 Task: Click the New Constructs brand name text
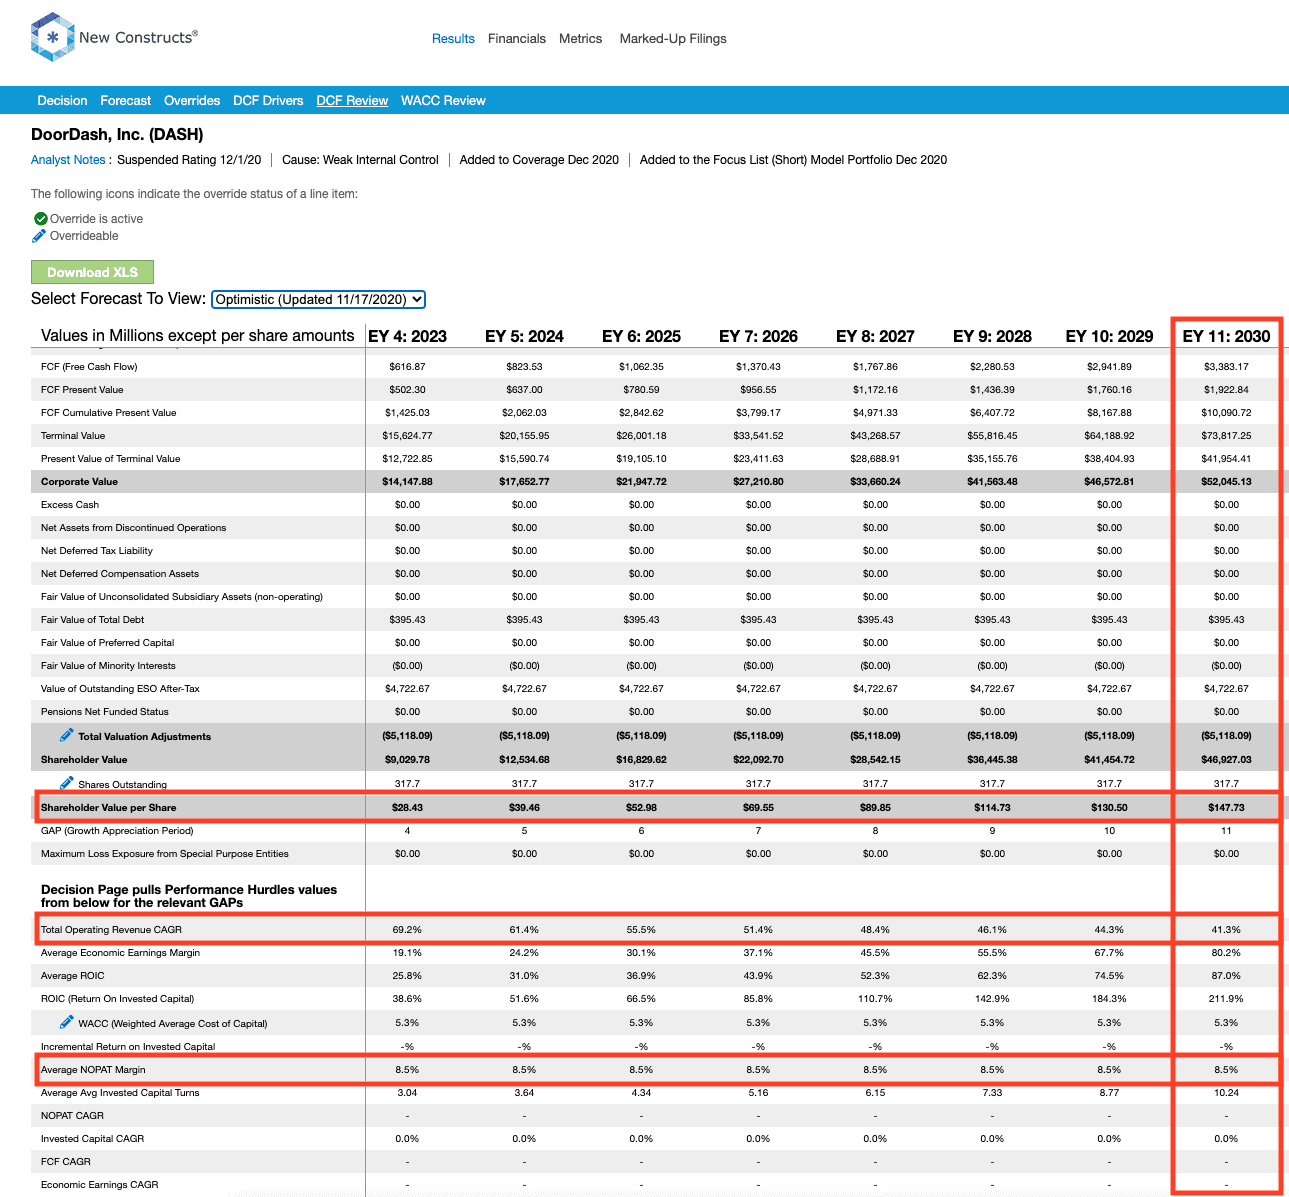138,37
